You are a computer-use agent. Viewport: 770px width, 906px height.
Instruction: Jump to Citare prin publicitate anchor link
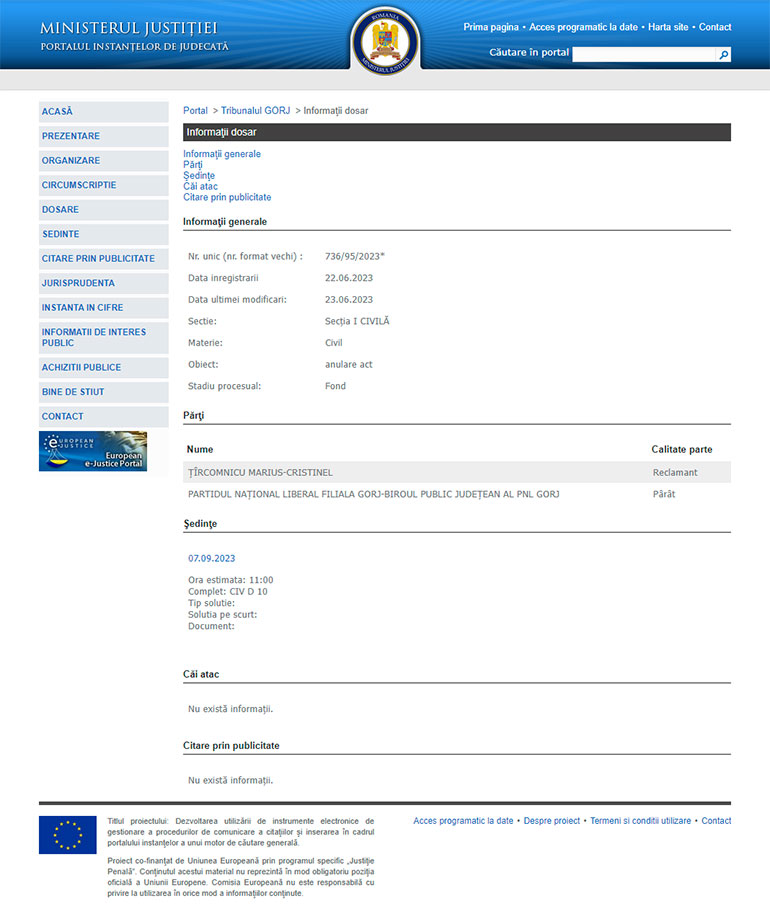click(x=227, y=197)
